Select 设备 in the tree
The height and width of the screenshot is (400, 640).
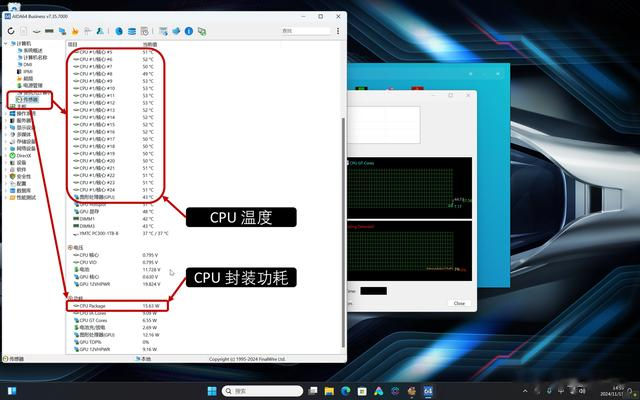tap(21, 162)
